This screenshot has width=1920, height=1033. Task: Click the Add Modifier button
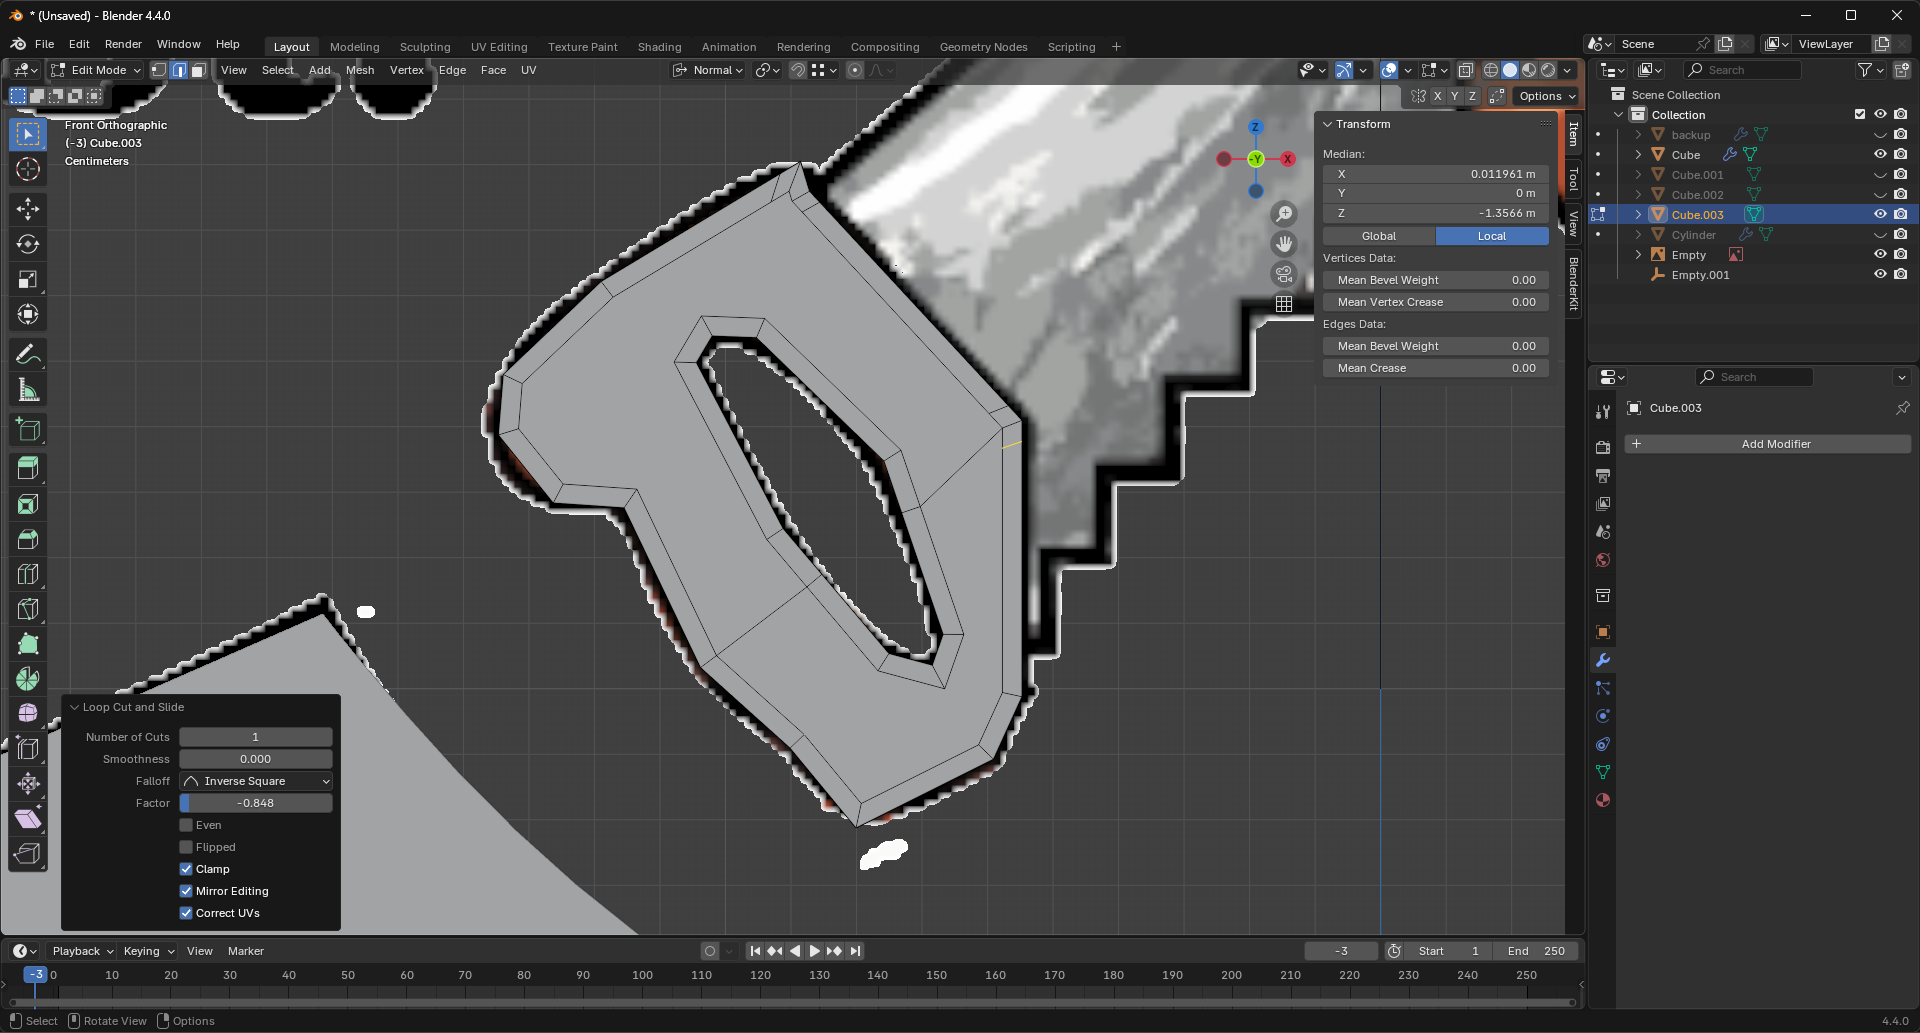[1767, 444]
